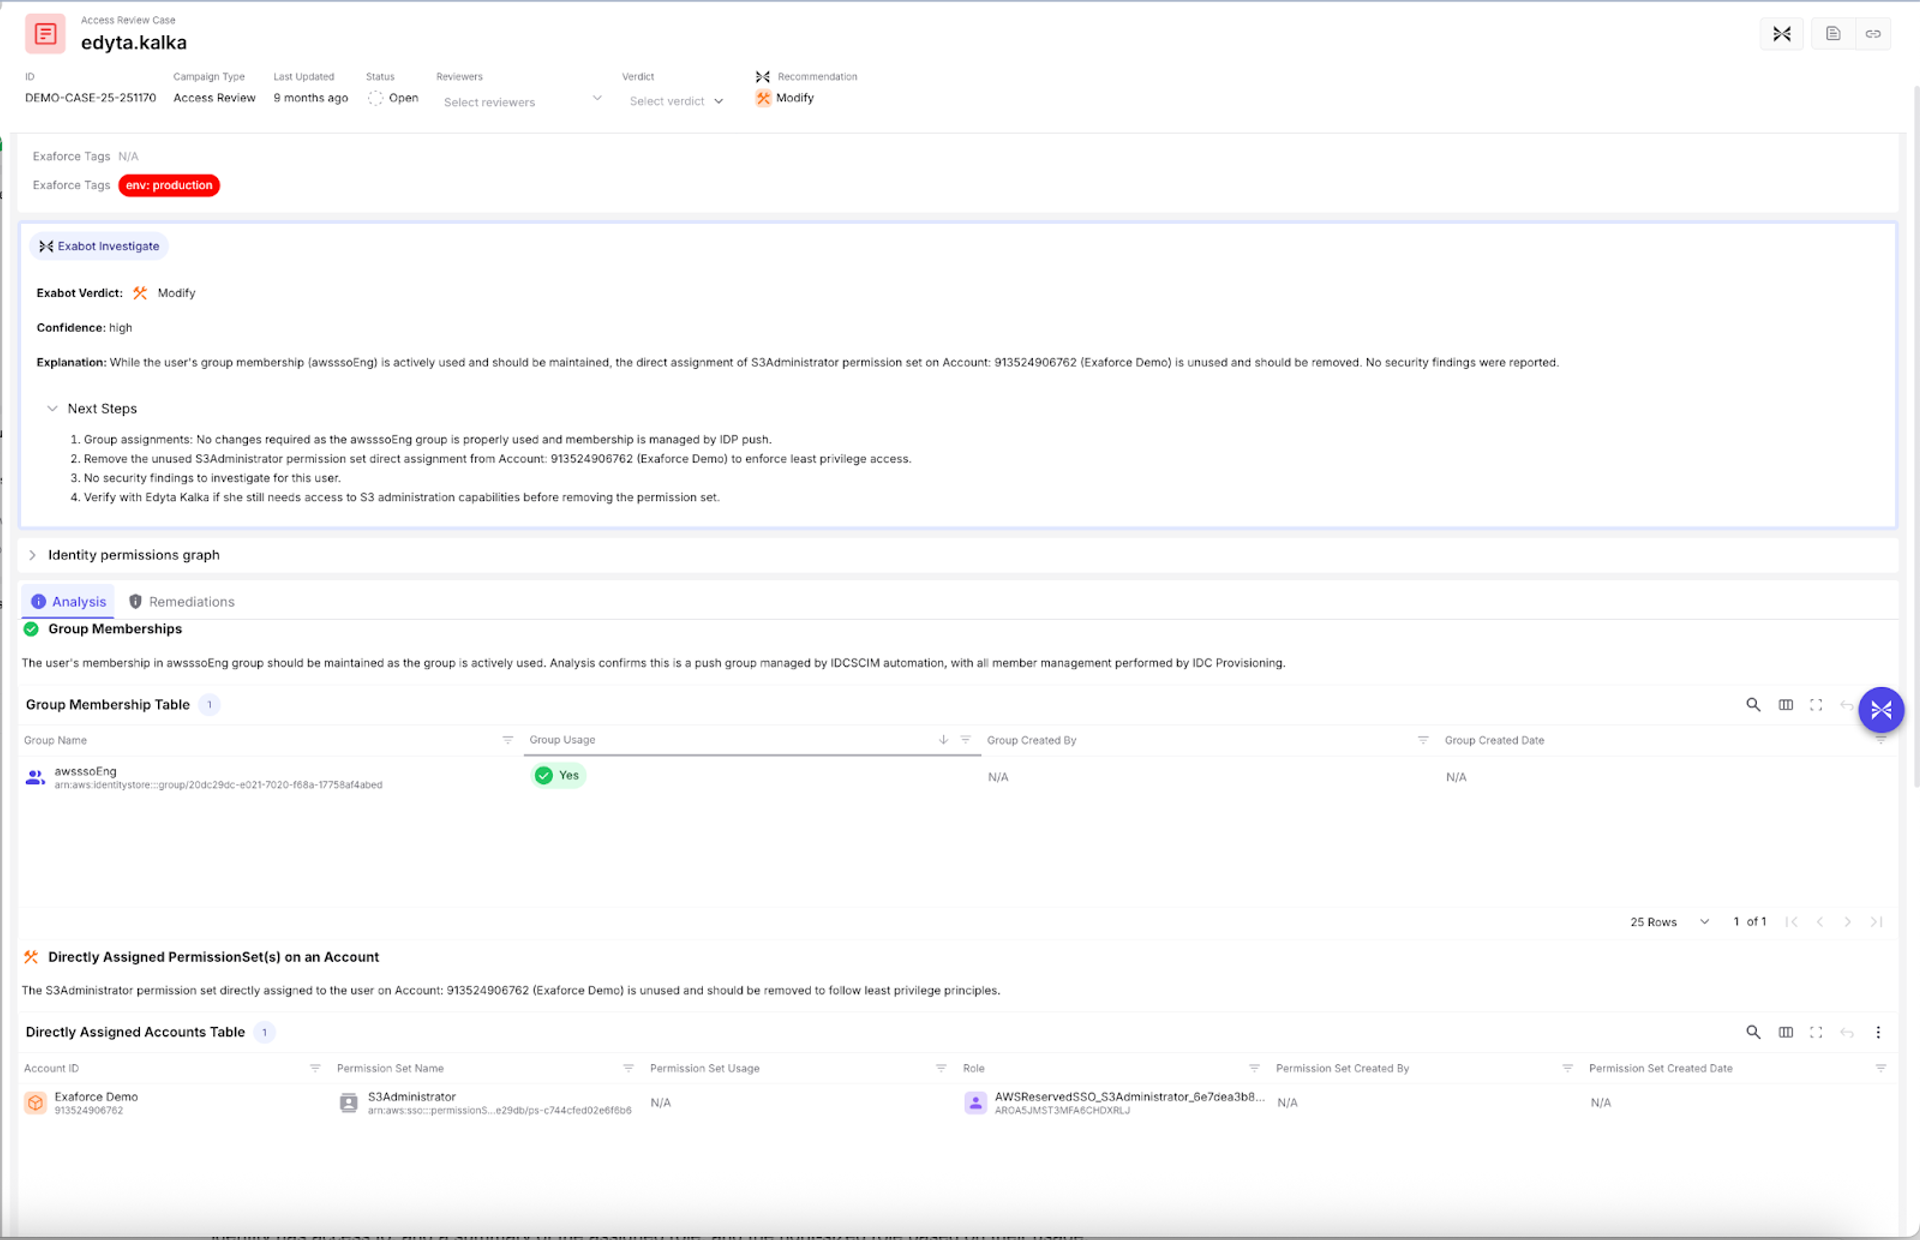
Task: Filter the Permission Set Name column
Action: coord(628,1068)
